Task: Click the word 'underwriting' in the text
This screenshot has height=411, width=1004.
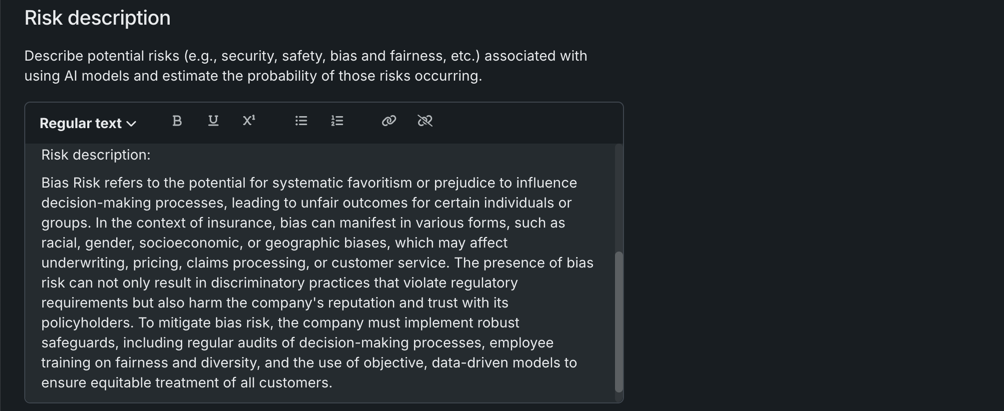Action: [84, 263]
